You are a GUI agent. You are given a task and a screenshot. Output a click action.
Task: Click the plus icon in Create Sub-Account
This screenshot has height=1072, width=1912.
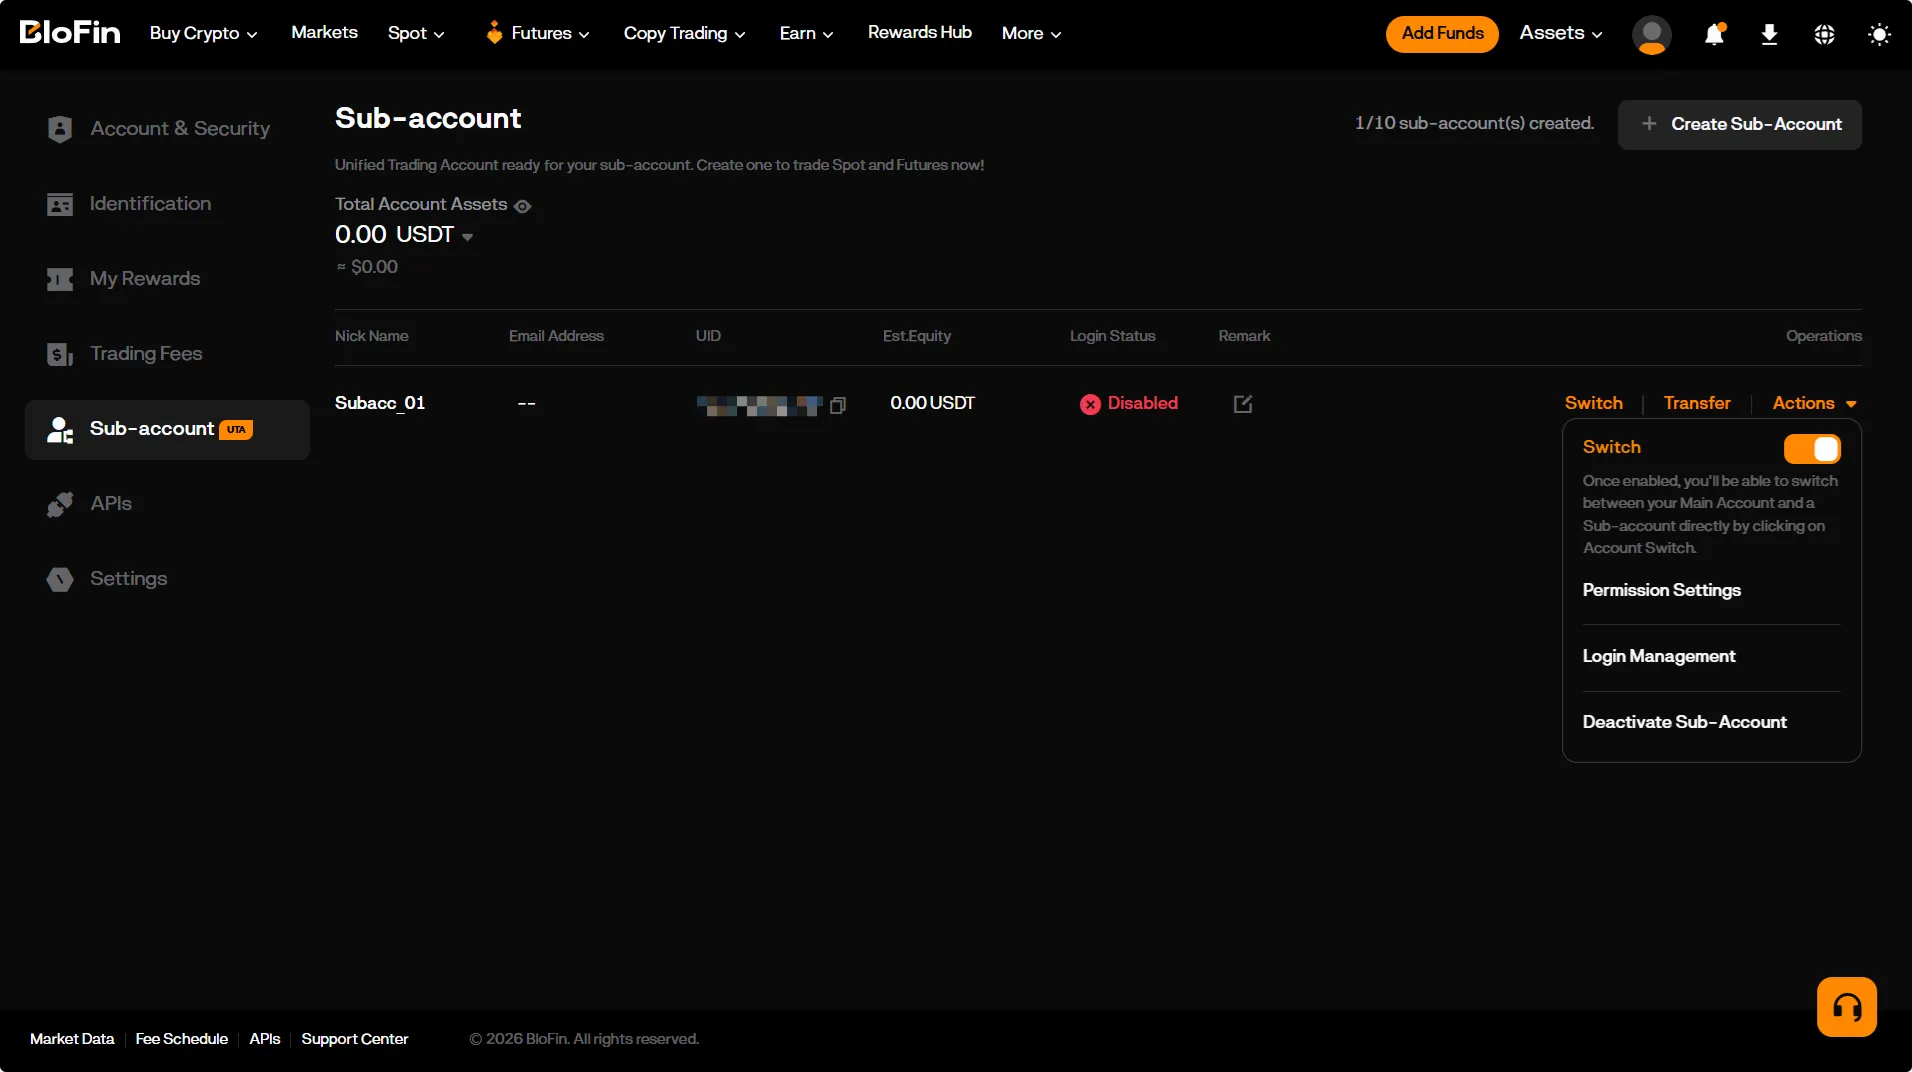(1649, 123)
